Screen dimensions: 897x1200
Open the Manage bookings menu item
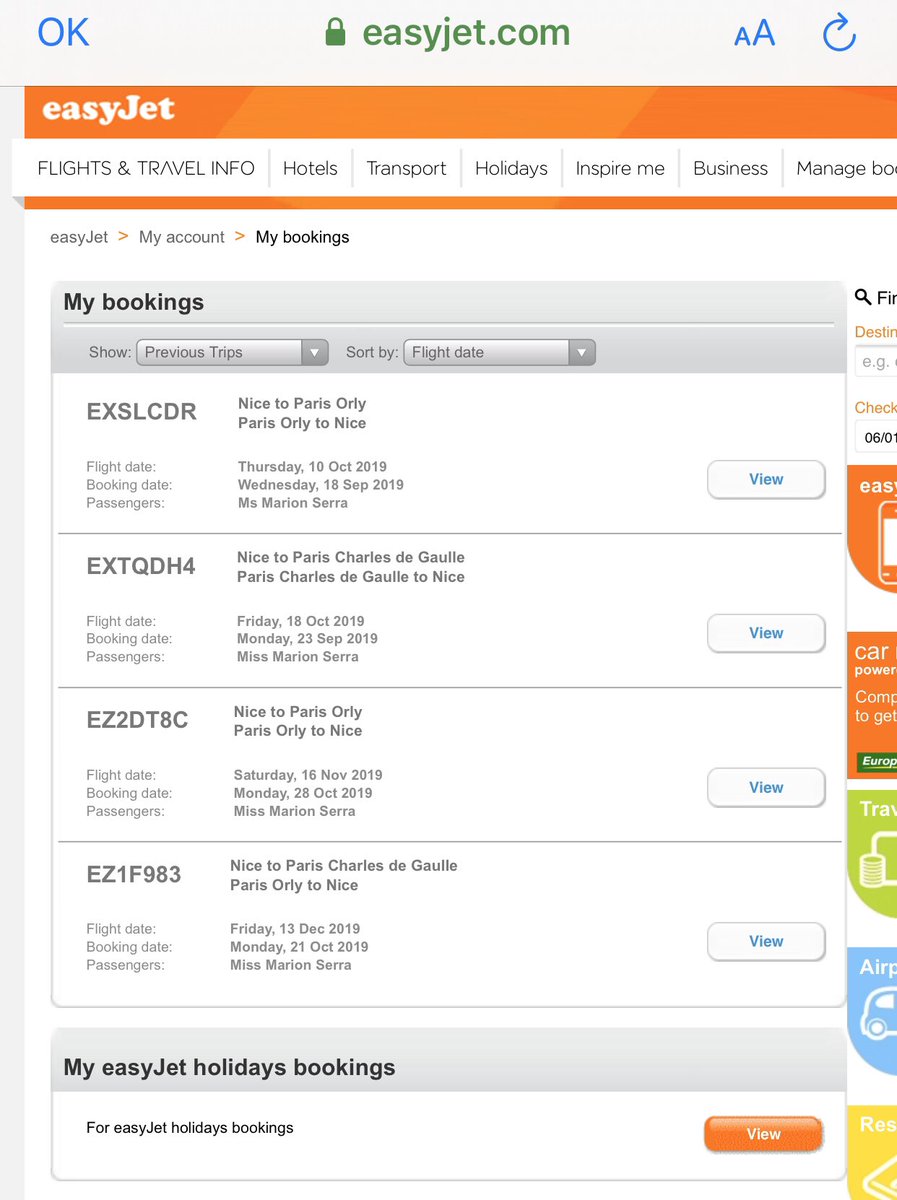pyautogui.click(x=846, y=168)
